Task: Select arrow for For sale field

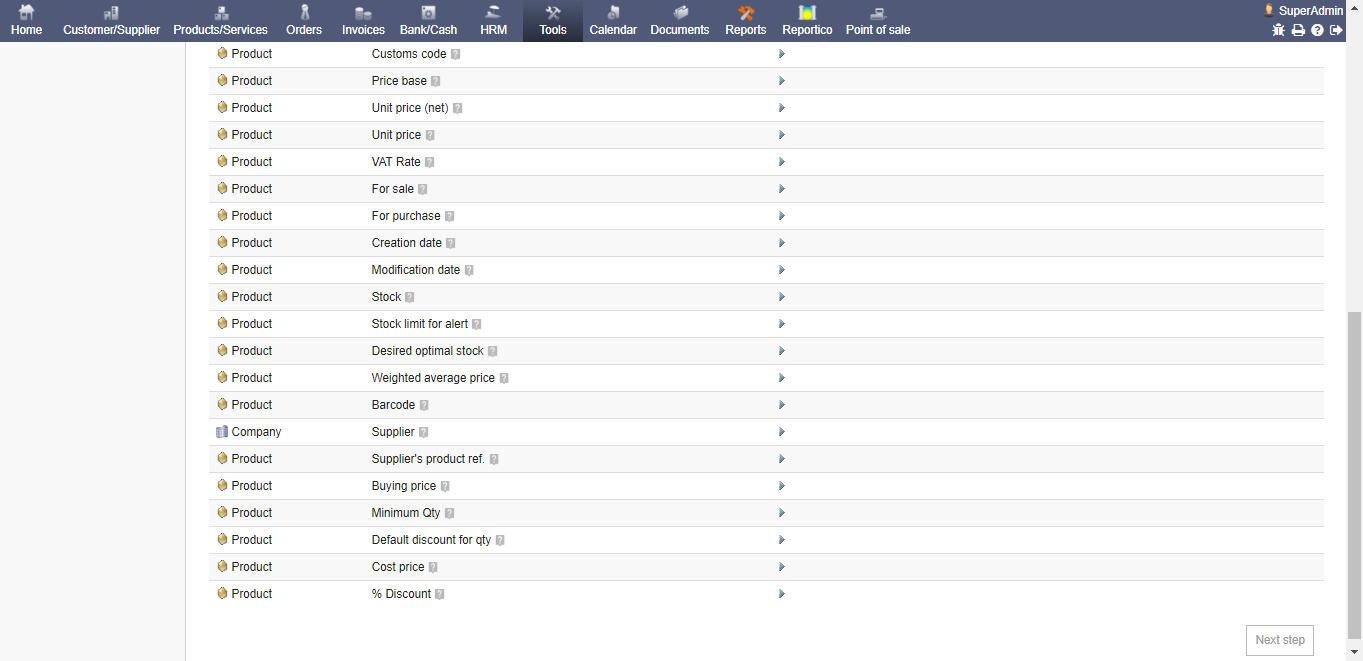Action: (x=782, y=189)
